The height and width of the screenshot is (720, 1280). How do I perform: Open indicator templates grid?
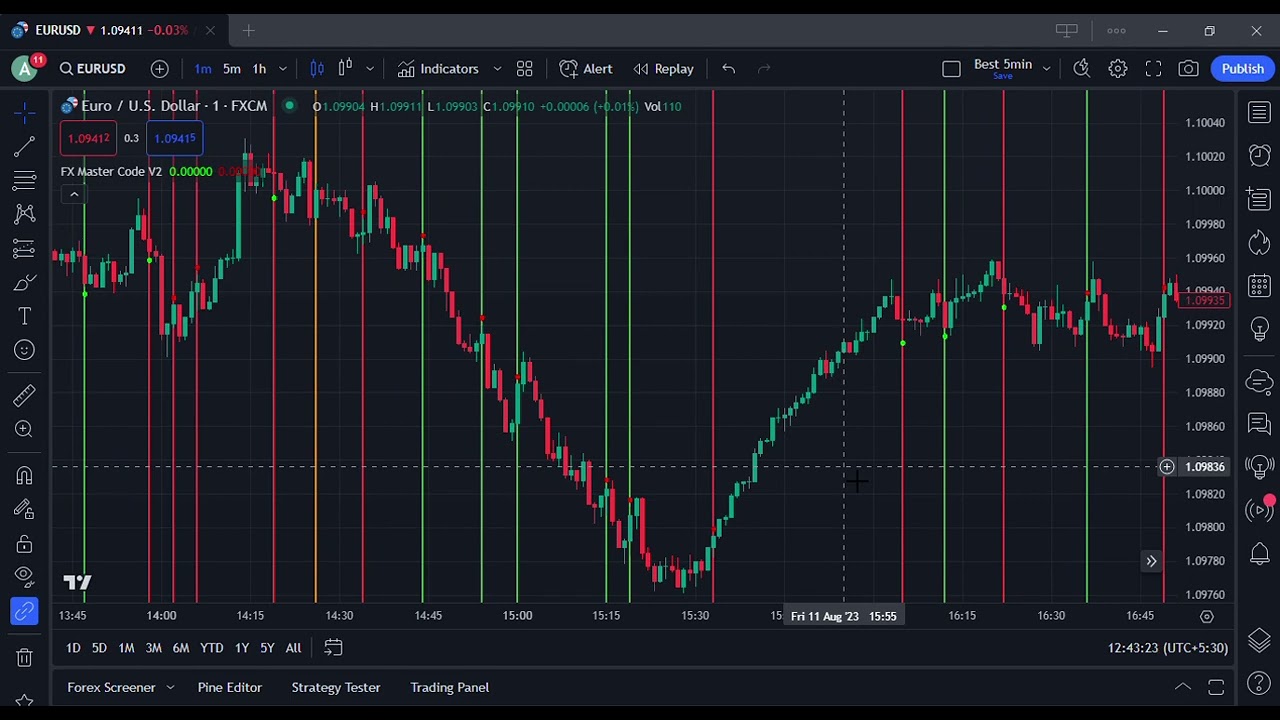pos(524,69)
